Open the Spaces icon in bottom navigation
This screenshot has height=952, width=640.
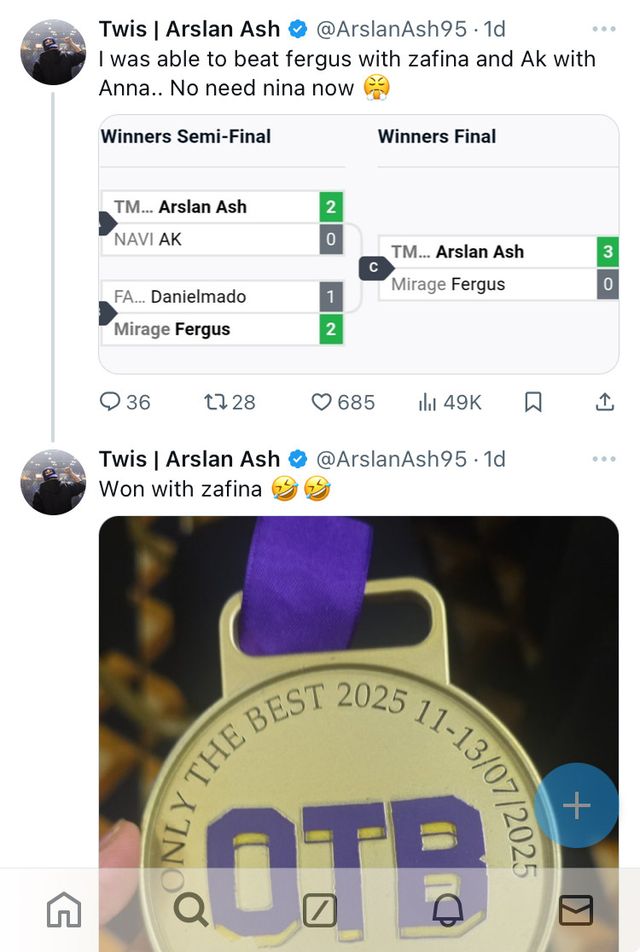(320, 911)
